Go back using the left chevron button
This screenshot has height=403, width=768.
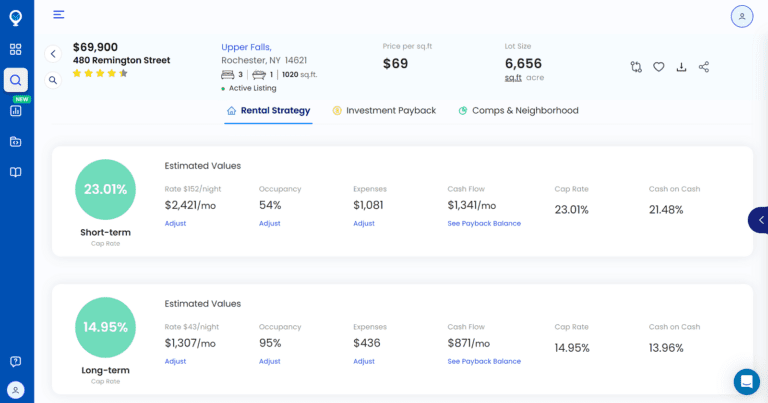(53, 54)
